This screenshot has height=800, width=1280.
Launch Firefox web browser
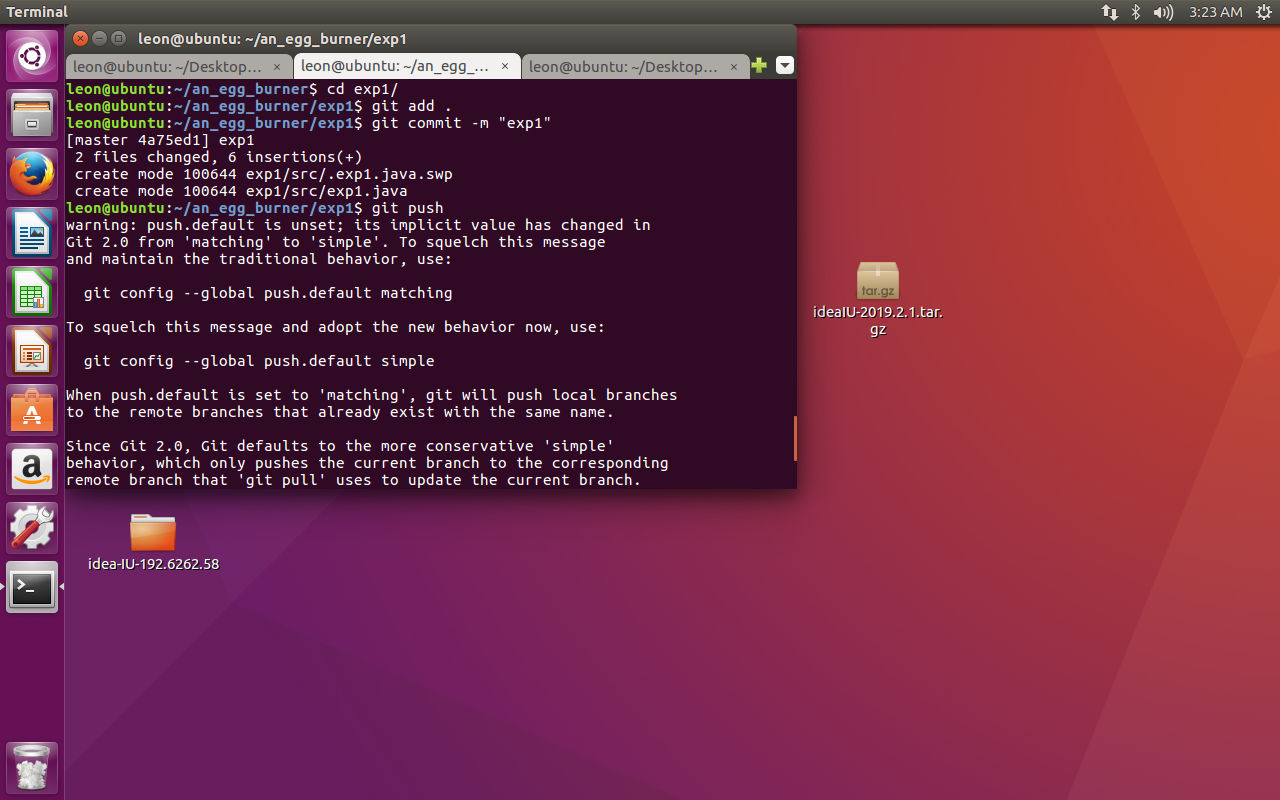32,174
